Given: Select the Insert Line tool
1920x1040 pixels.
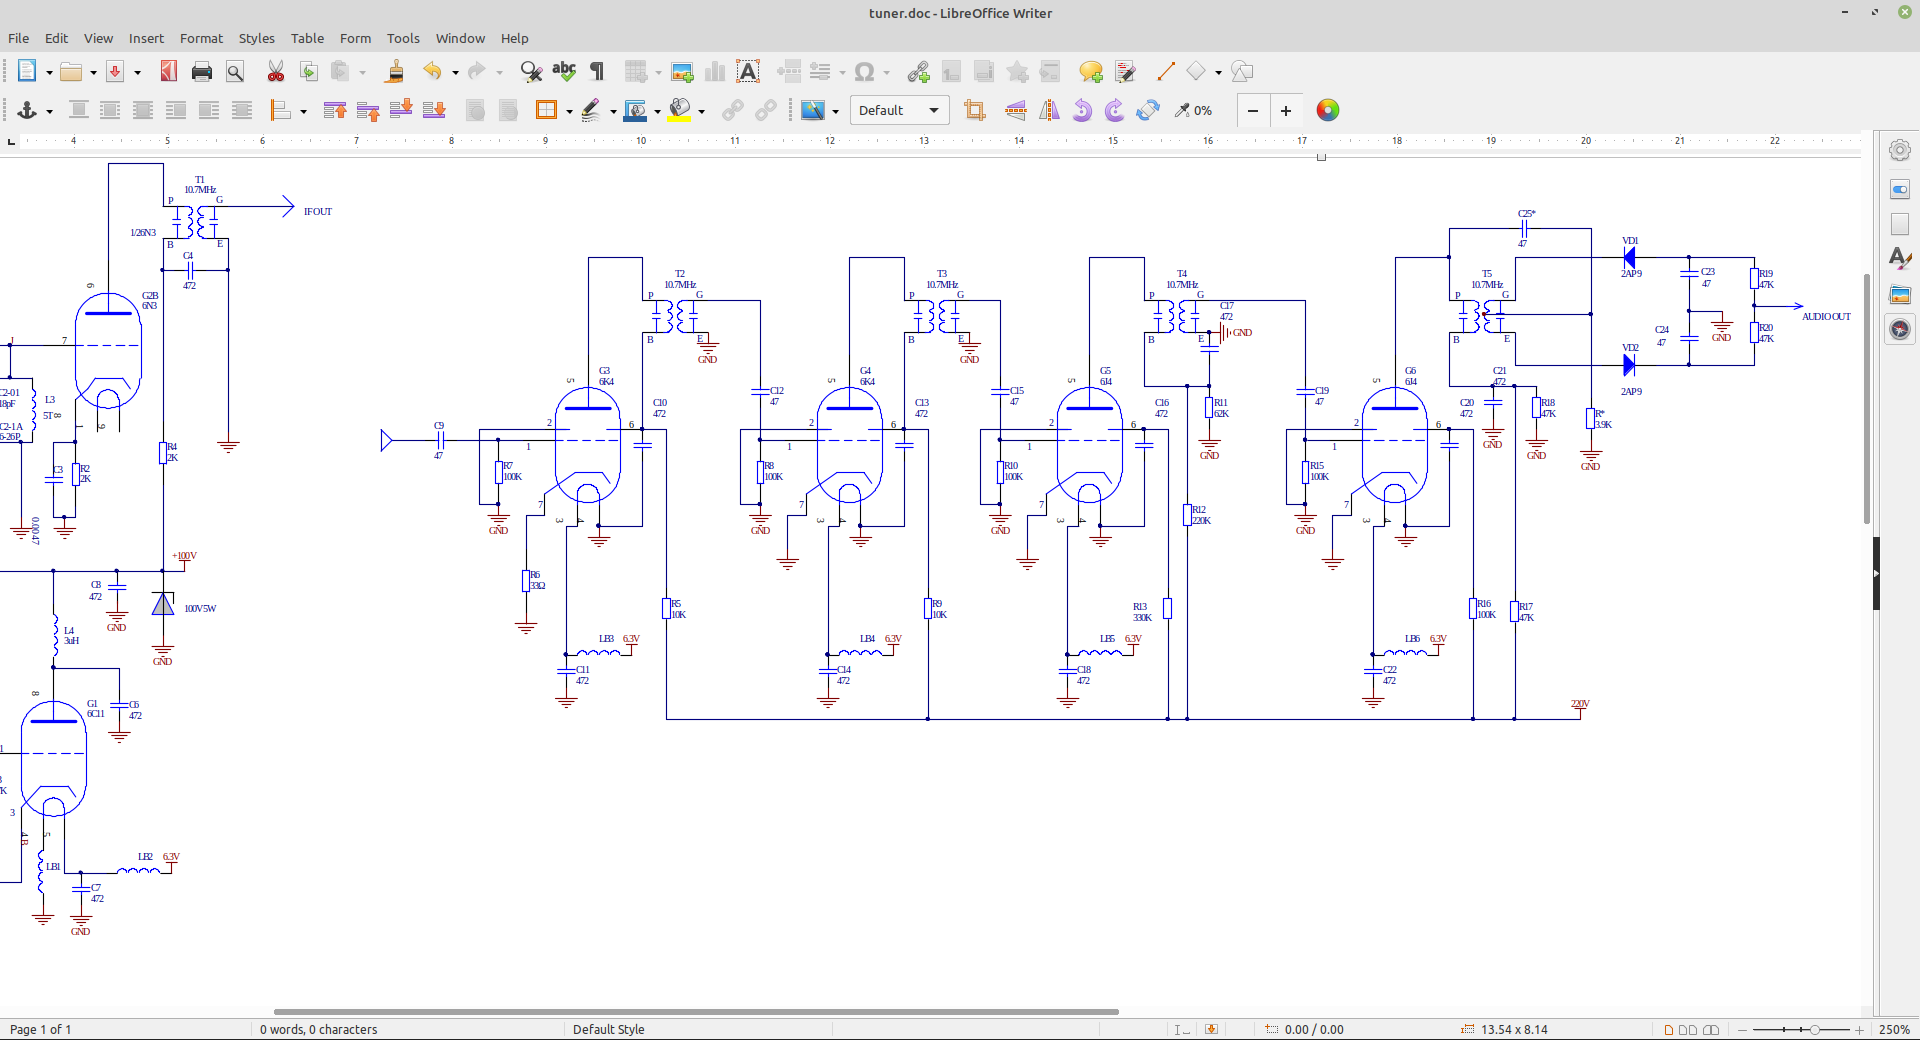Looking at the screenshot, I should click(x=1165, y=71).
